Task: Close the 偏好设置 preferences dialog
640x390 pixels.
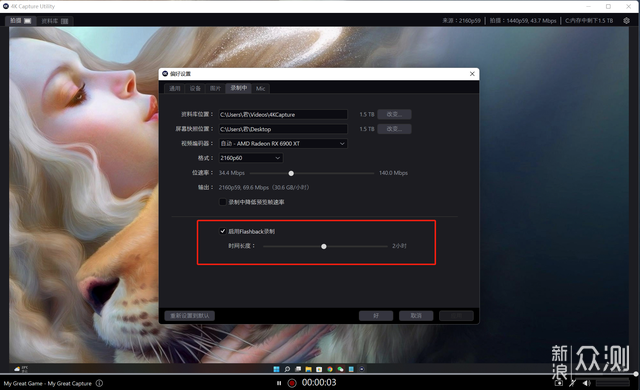Action: tap(472, 74)
